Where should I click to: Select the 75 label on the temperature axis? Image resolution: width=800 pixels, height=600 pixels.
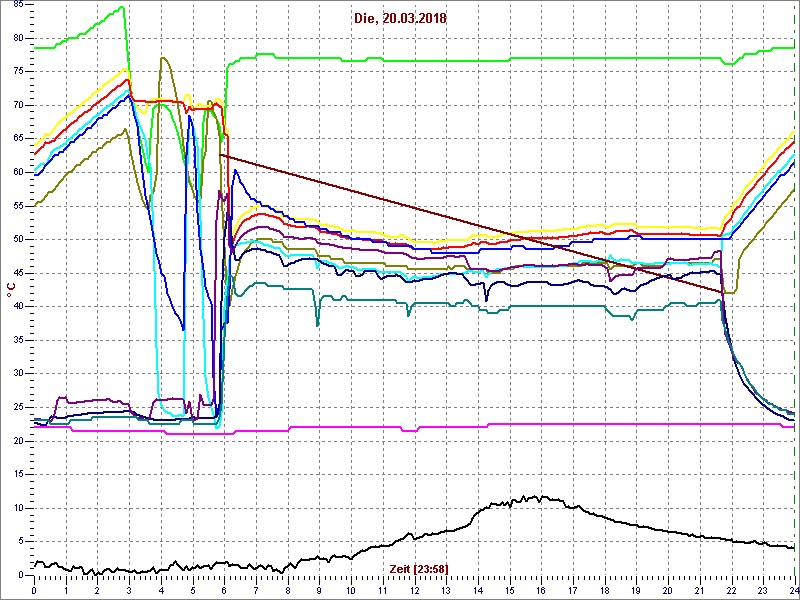tap(20, 72)
